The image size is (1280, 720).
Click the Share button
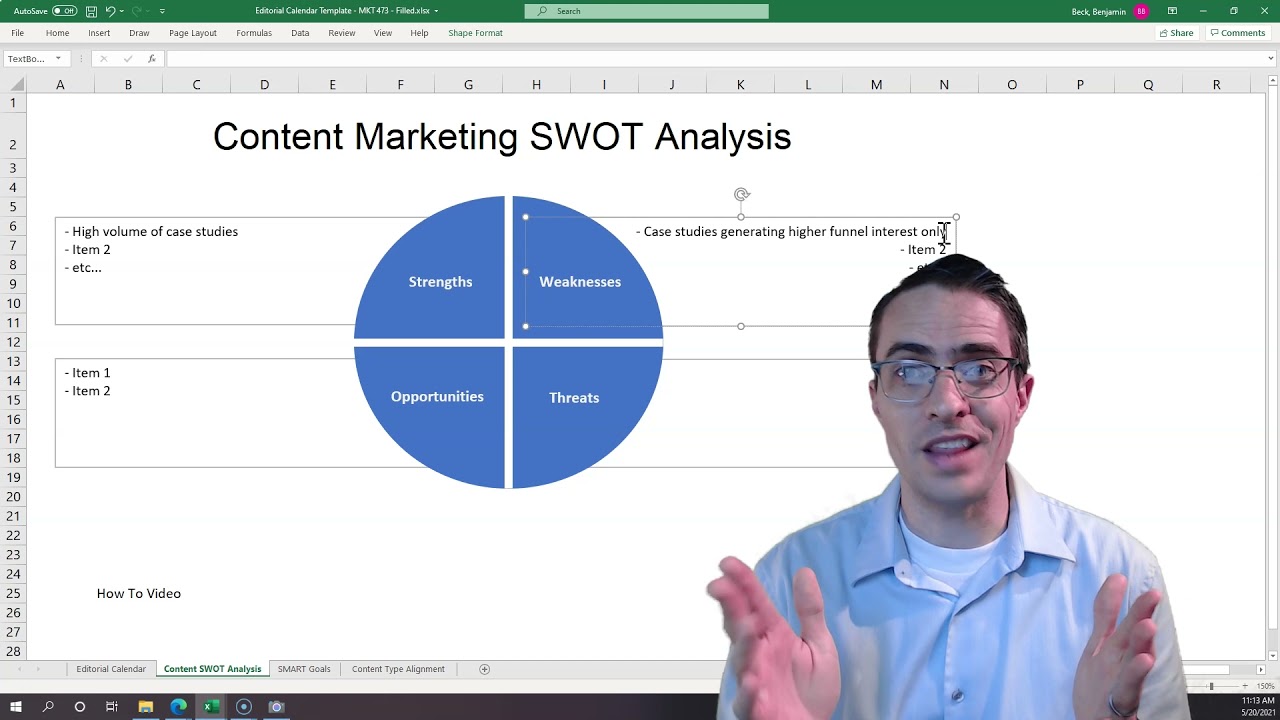tap(1176, 33)
